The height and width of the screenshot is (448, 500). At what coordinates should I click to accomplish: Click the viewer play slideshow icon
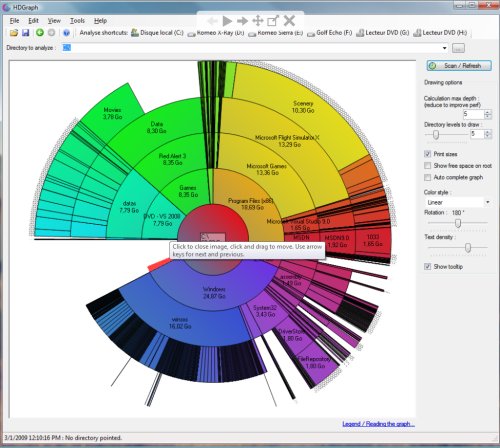tap(227, 21)
